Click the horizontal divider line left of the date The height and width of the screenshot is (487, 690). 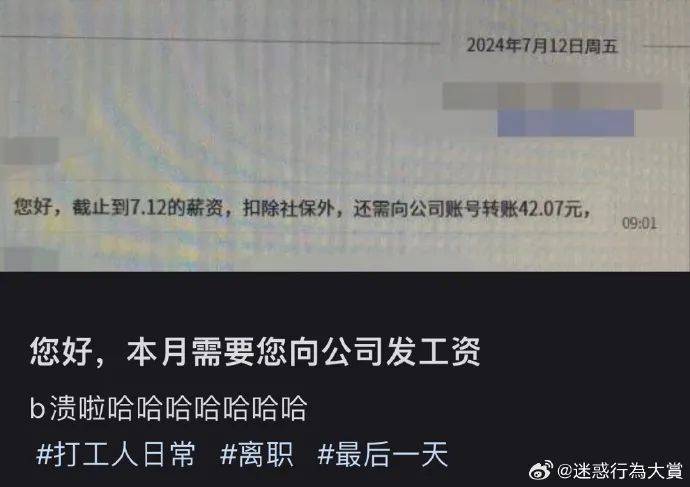(x=220, y=41)
